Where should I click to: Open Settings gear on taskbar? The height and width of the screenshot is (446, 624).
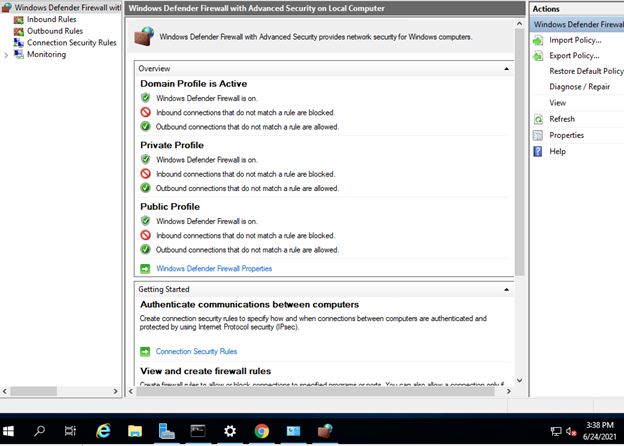point(230,431)
